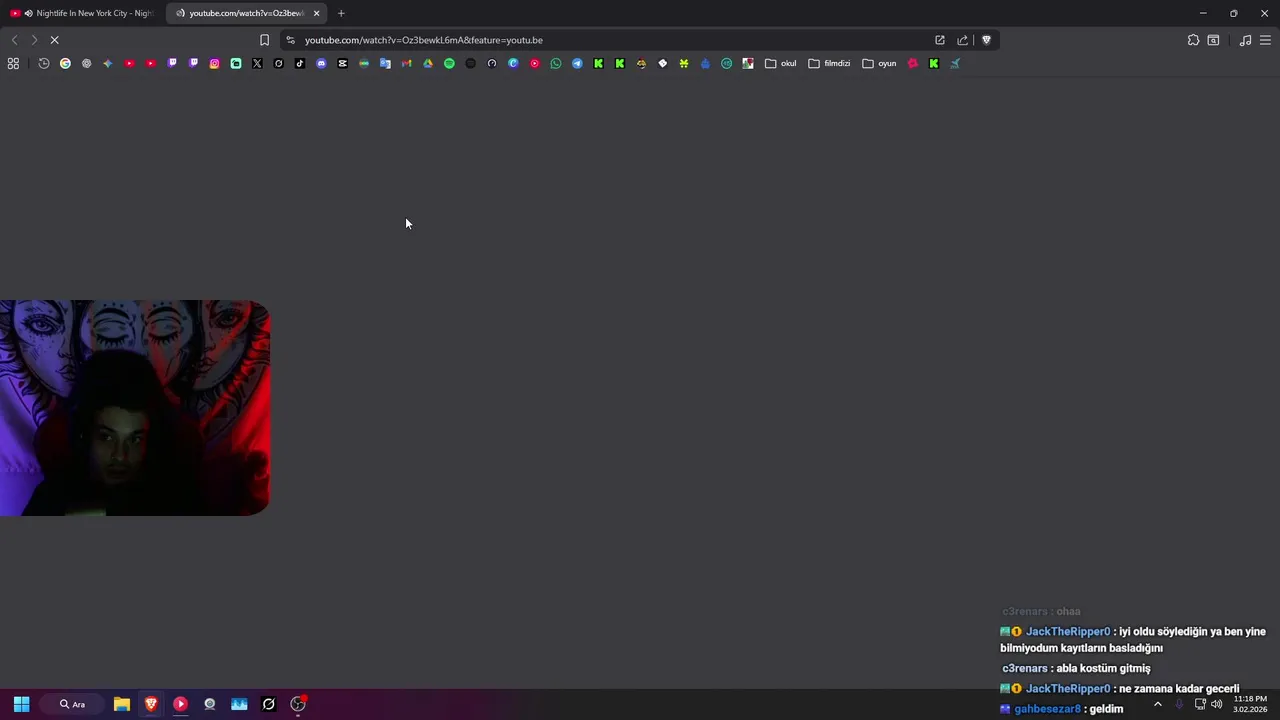Open the Telegram bookmark icon
The height and width of the screenshot is (720, 1280).
(x=577, y=63)
